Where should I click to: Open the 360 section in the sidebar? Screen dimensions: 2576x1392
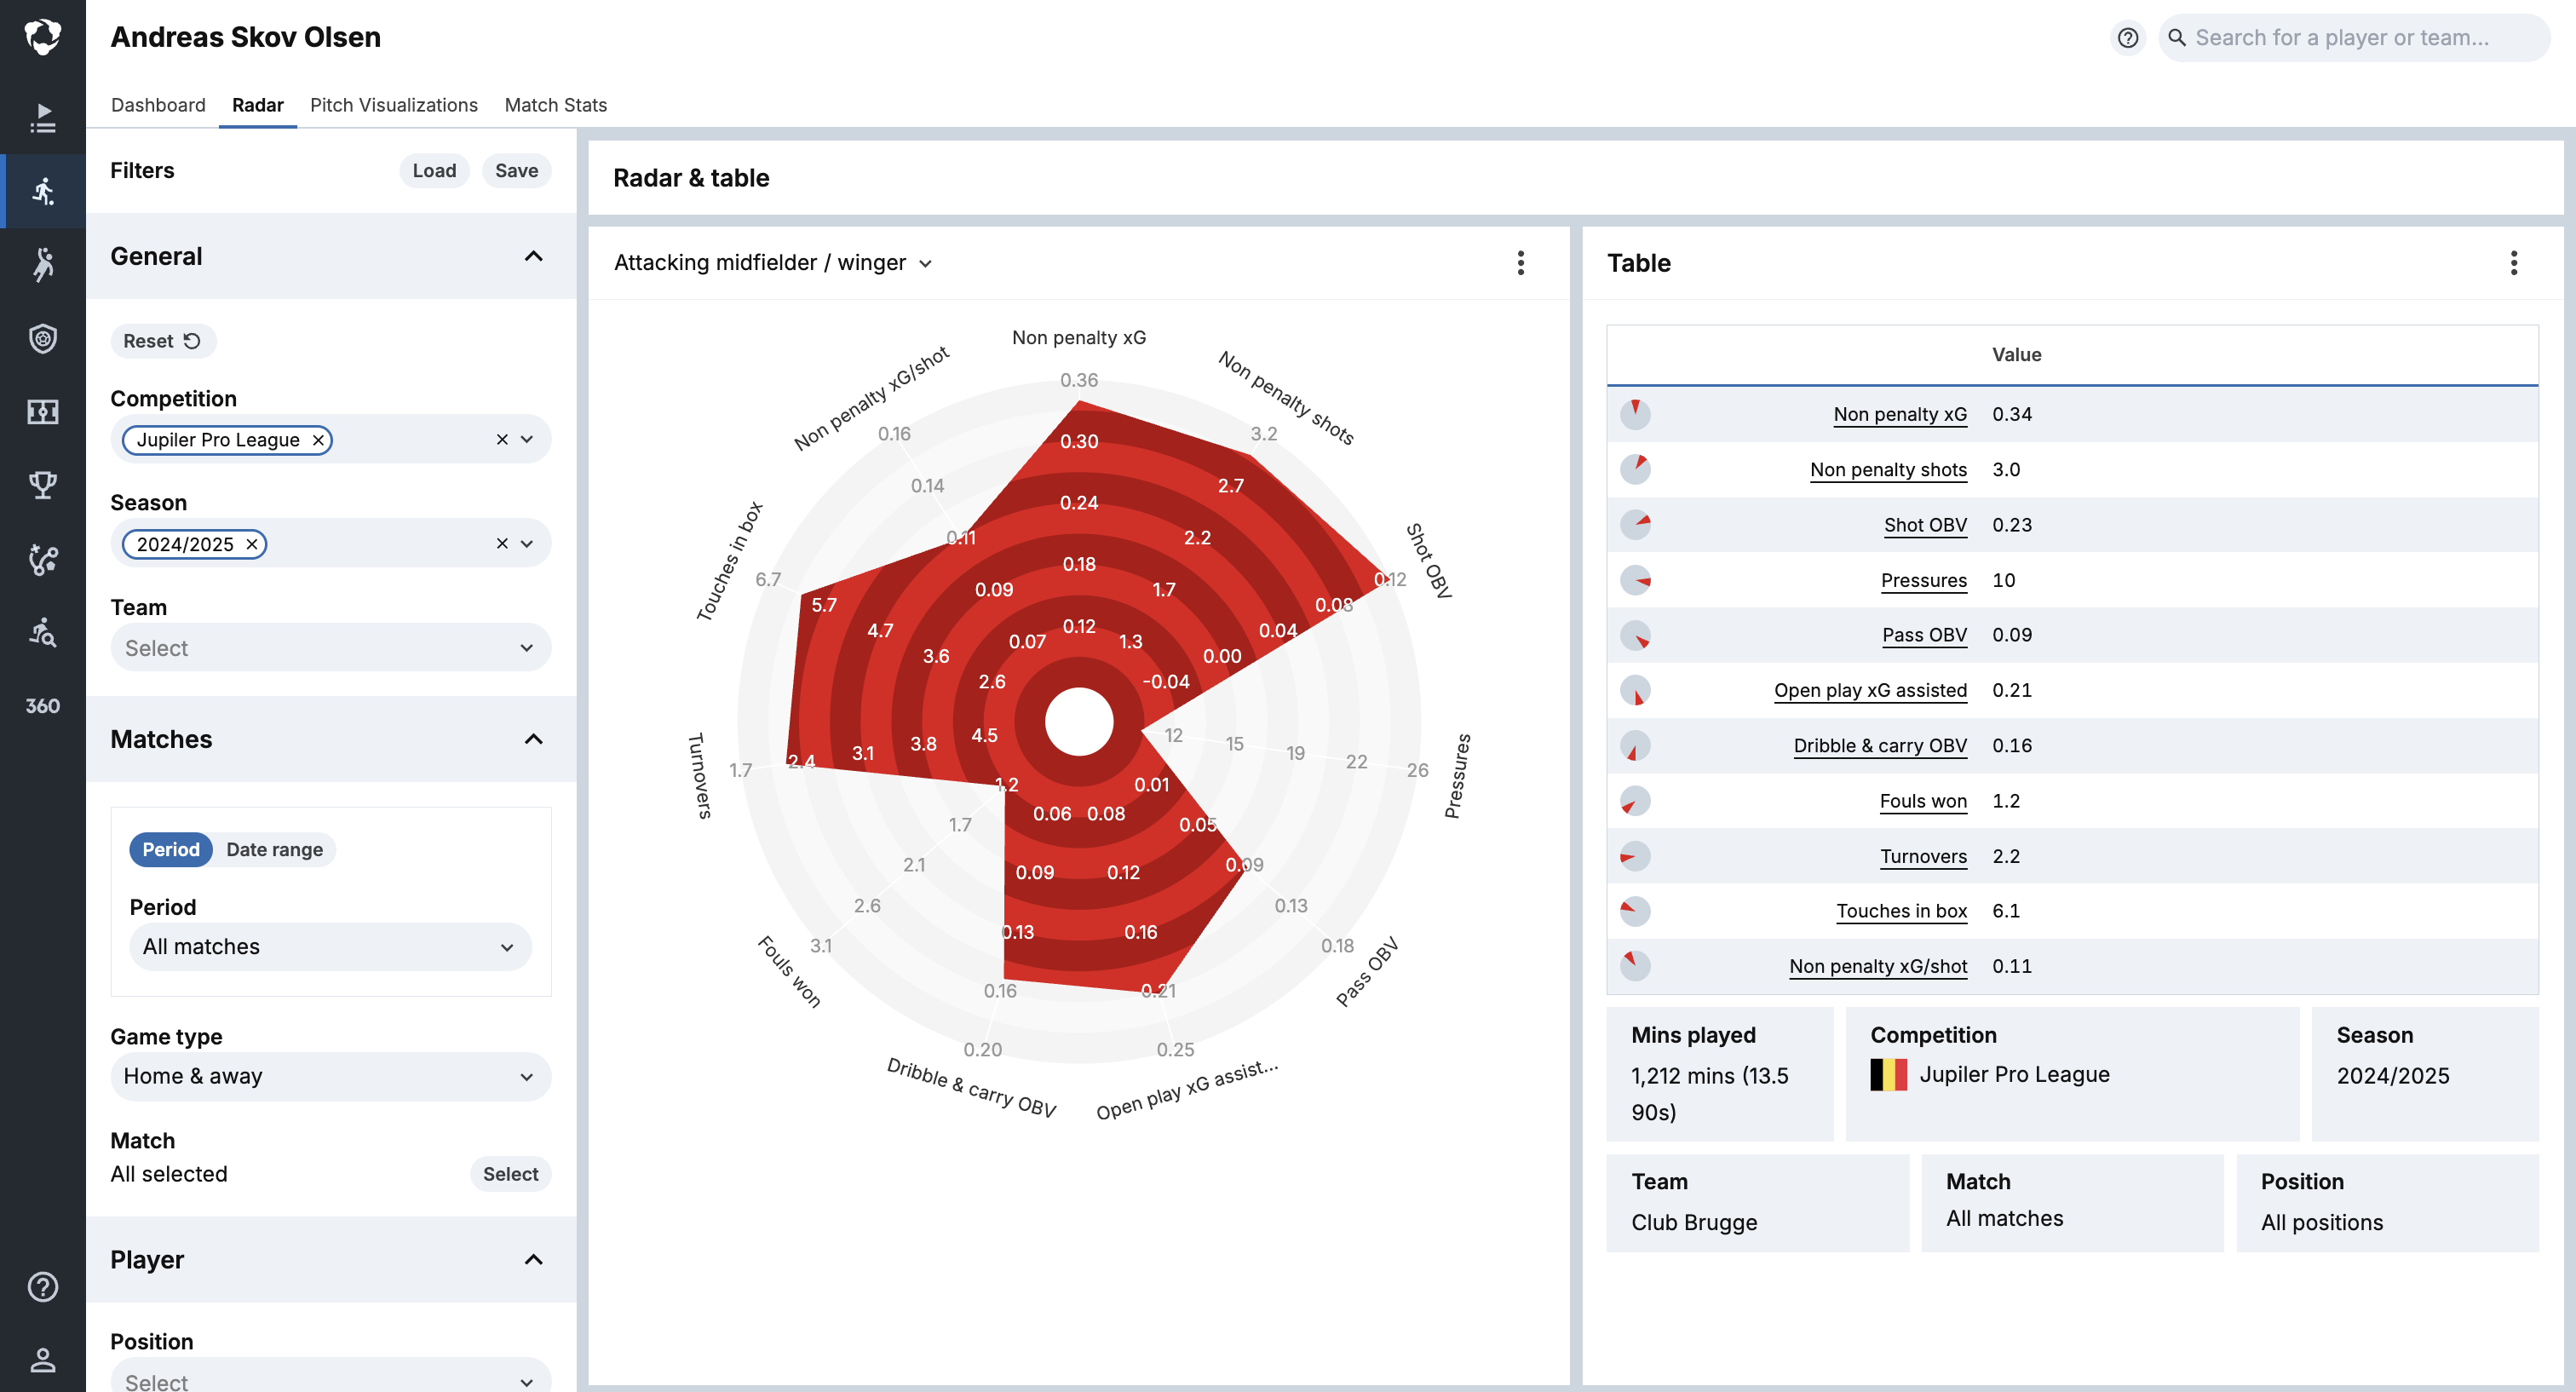(42, 706)
